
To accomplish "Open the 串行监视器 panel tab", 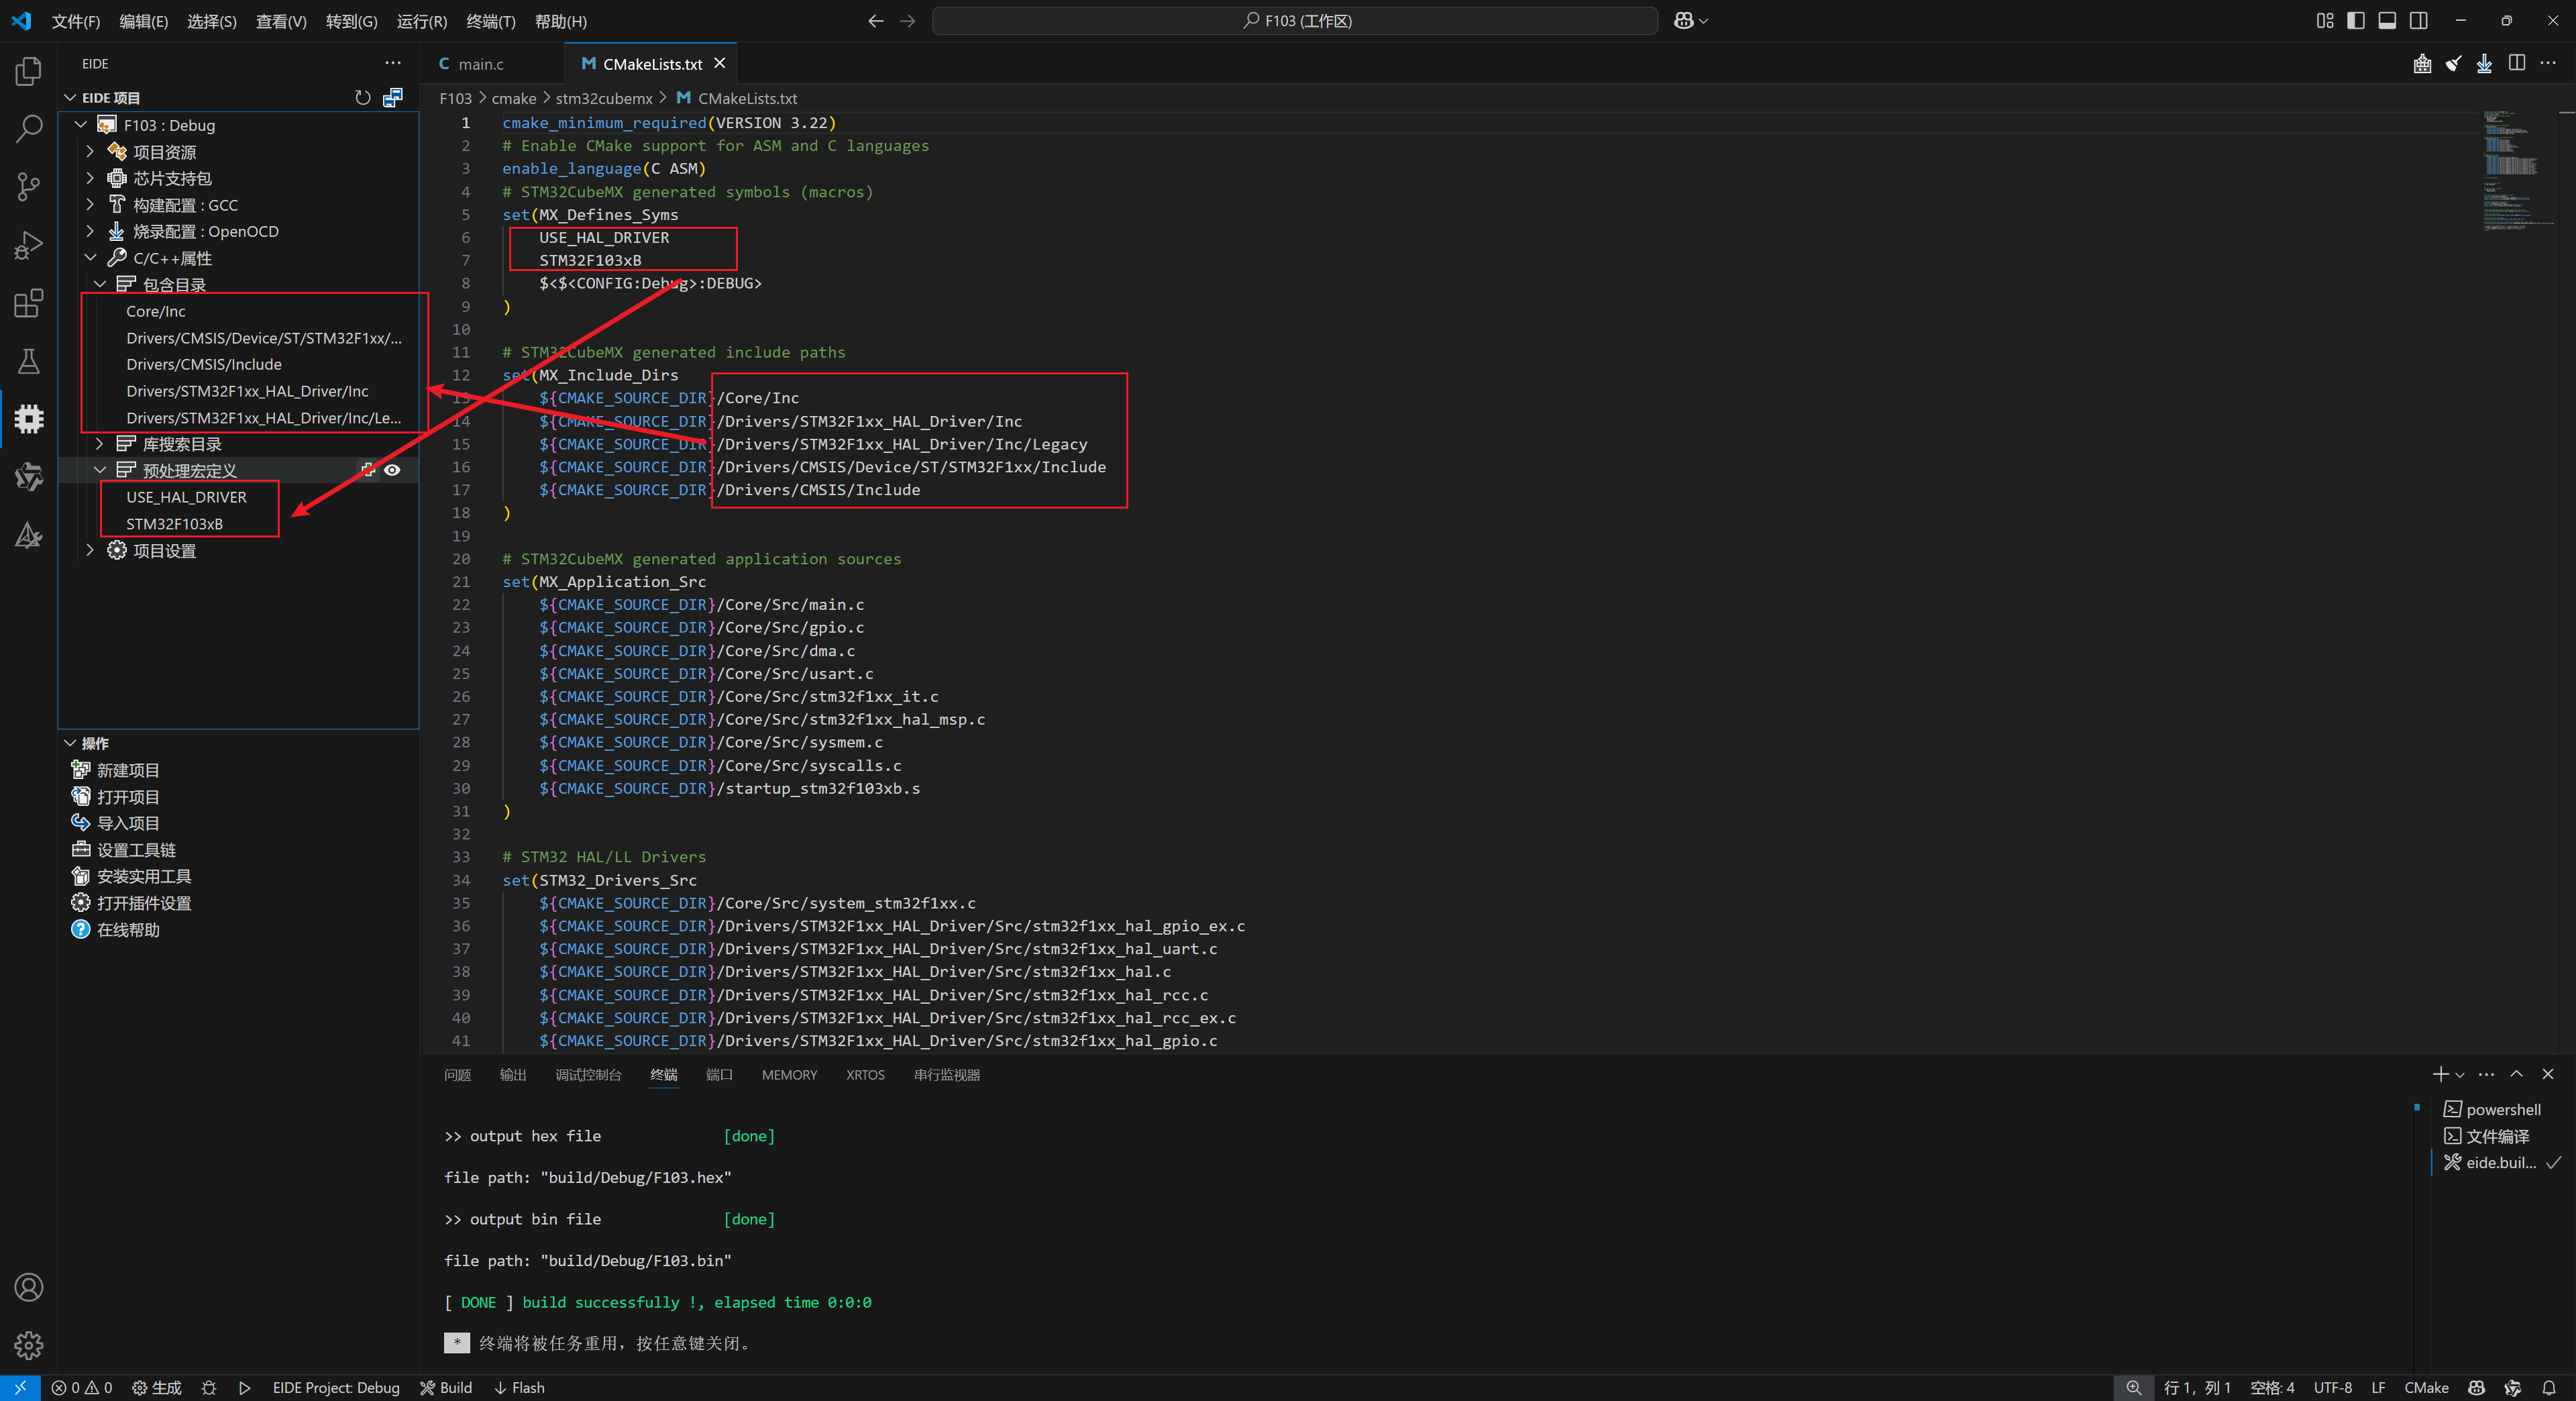I will [x=946, y=1075].
